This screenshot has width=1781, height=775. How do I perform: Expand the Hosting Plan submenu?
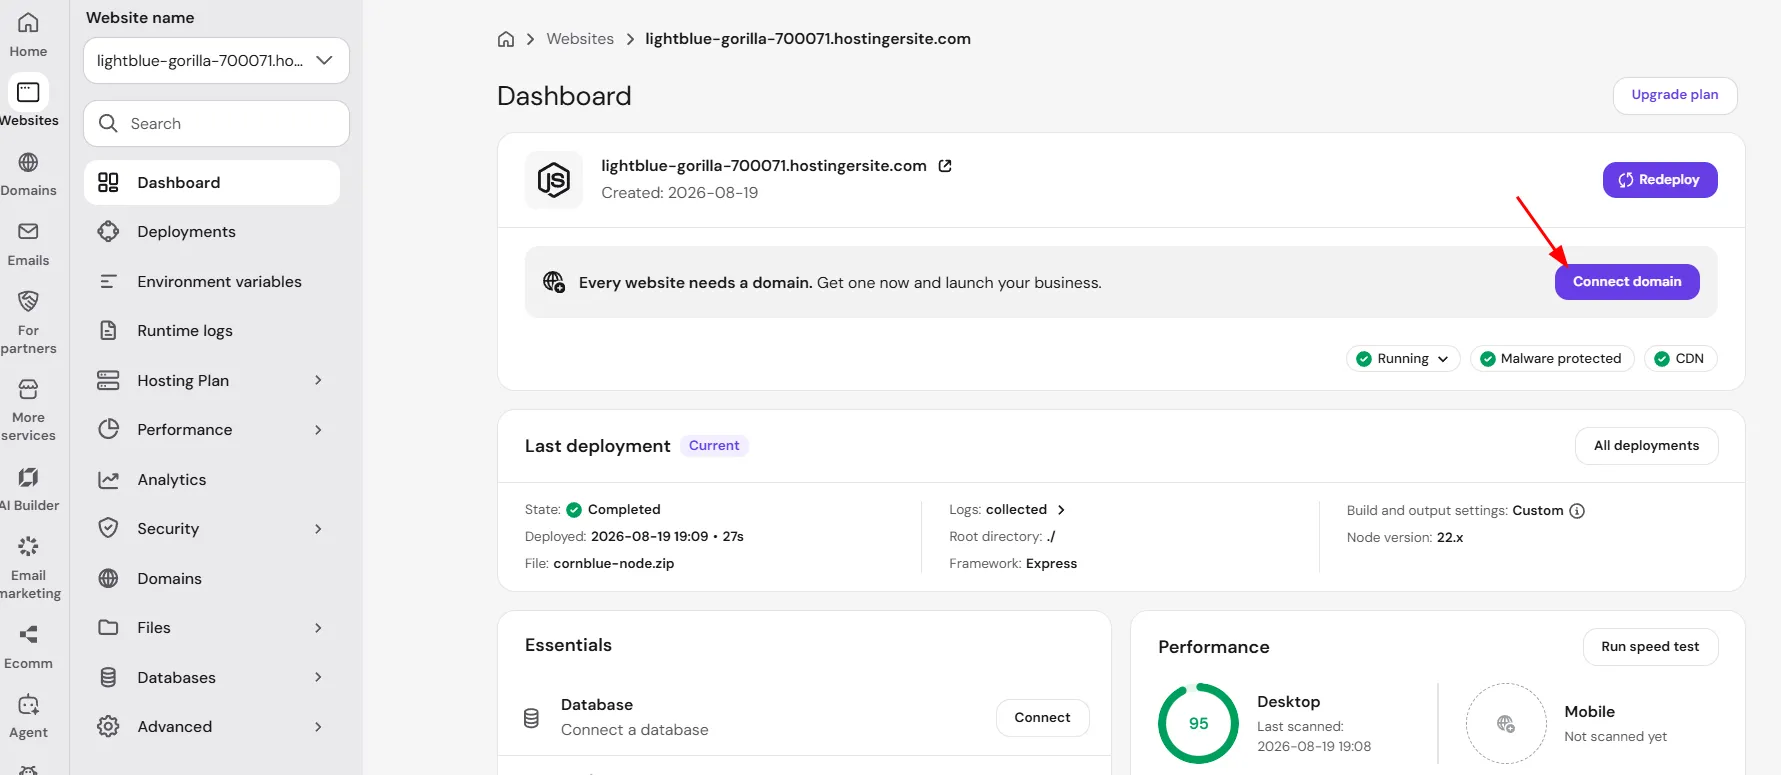point(318,380)
